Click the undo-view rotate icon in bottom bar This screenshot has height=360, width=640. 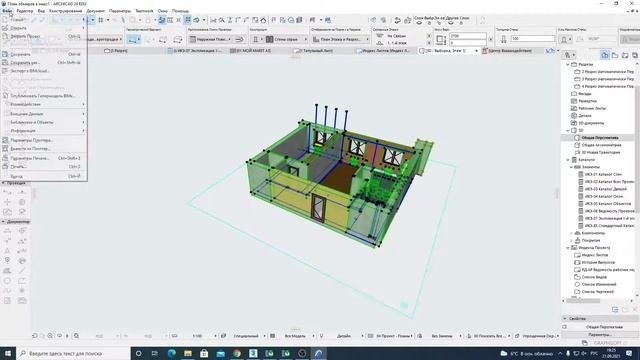pyautogui.click(x=35, y=336)
